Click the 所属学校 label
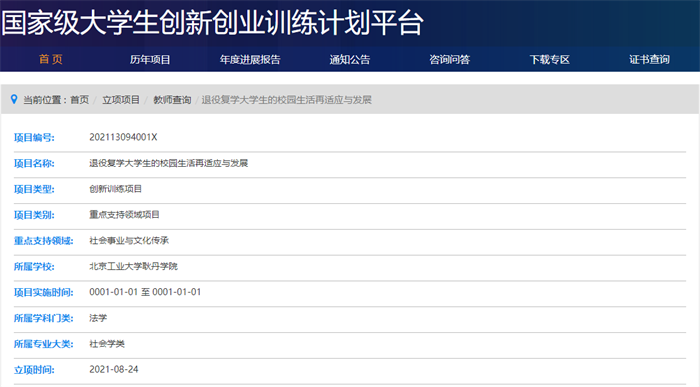The width and height of the screenshot is (700, 387). [x=34, y=267]
